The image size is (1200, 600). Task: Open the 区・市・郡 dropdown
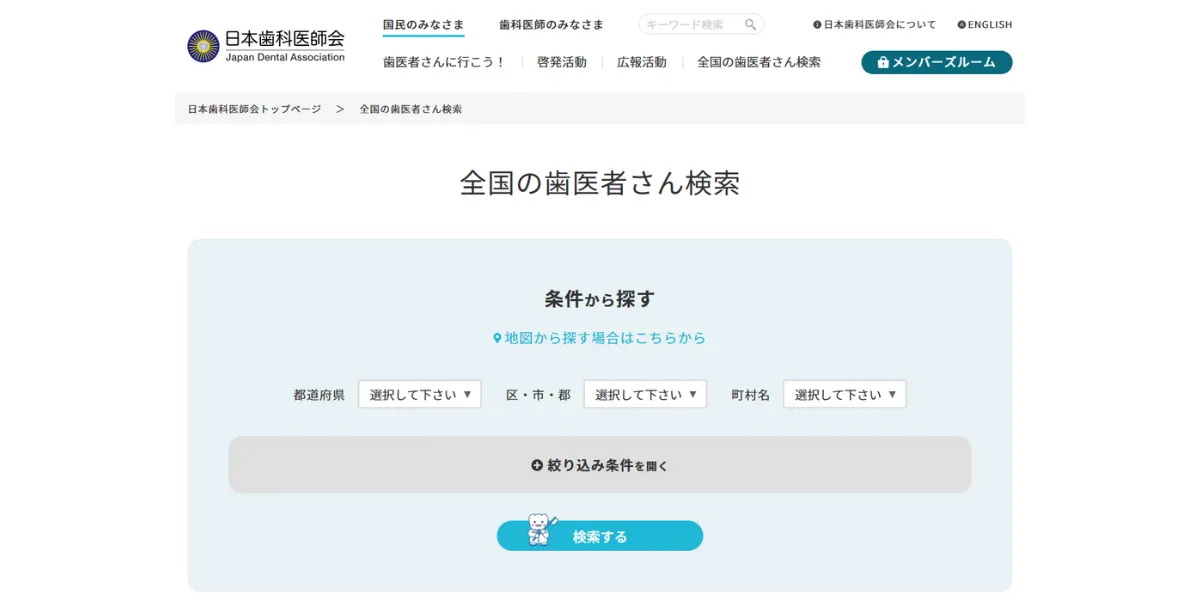[x=645, y=394]
